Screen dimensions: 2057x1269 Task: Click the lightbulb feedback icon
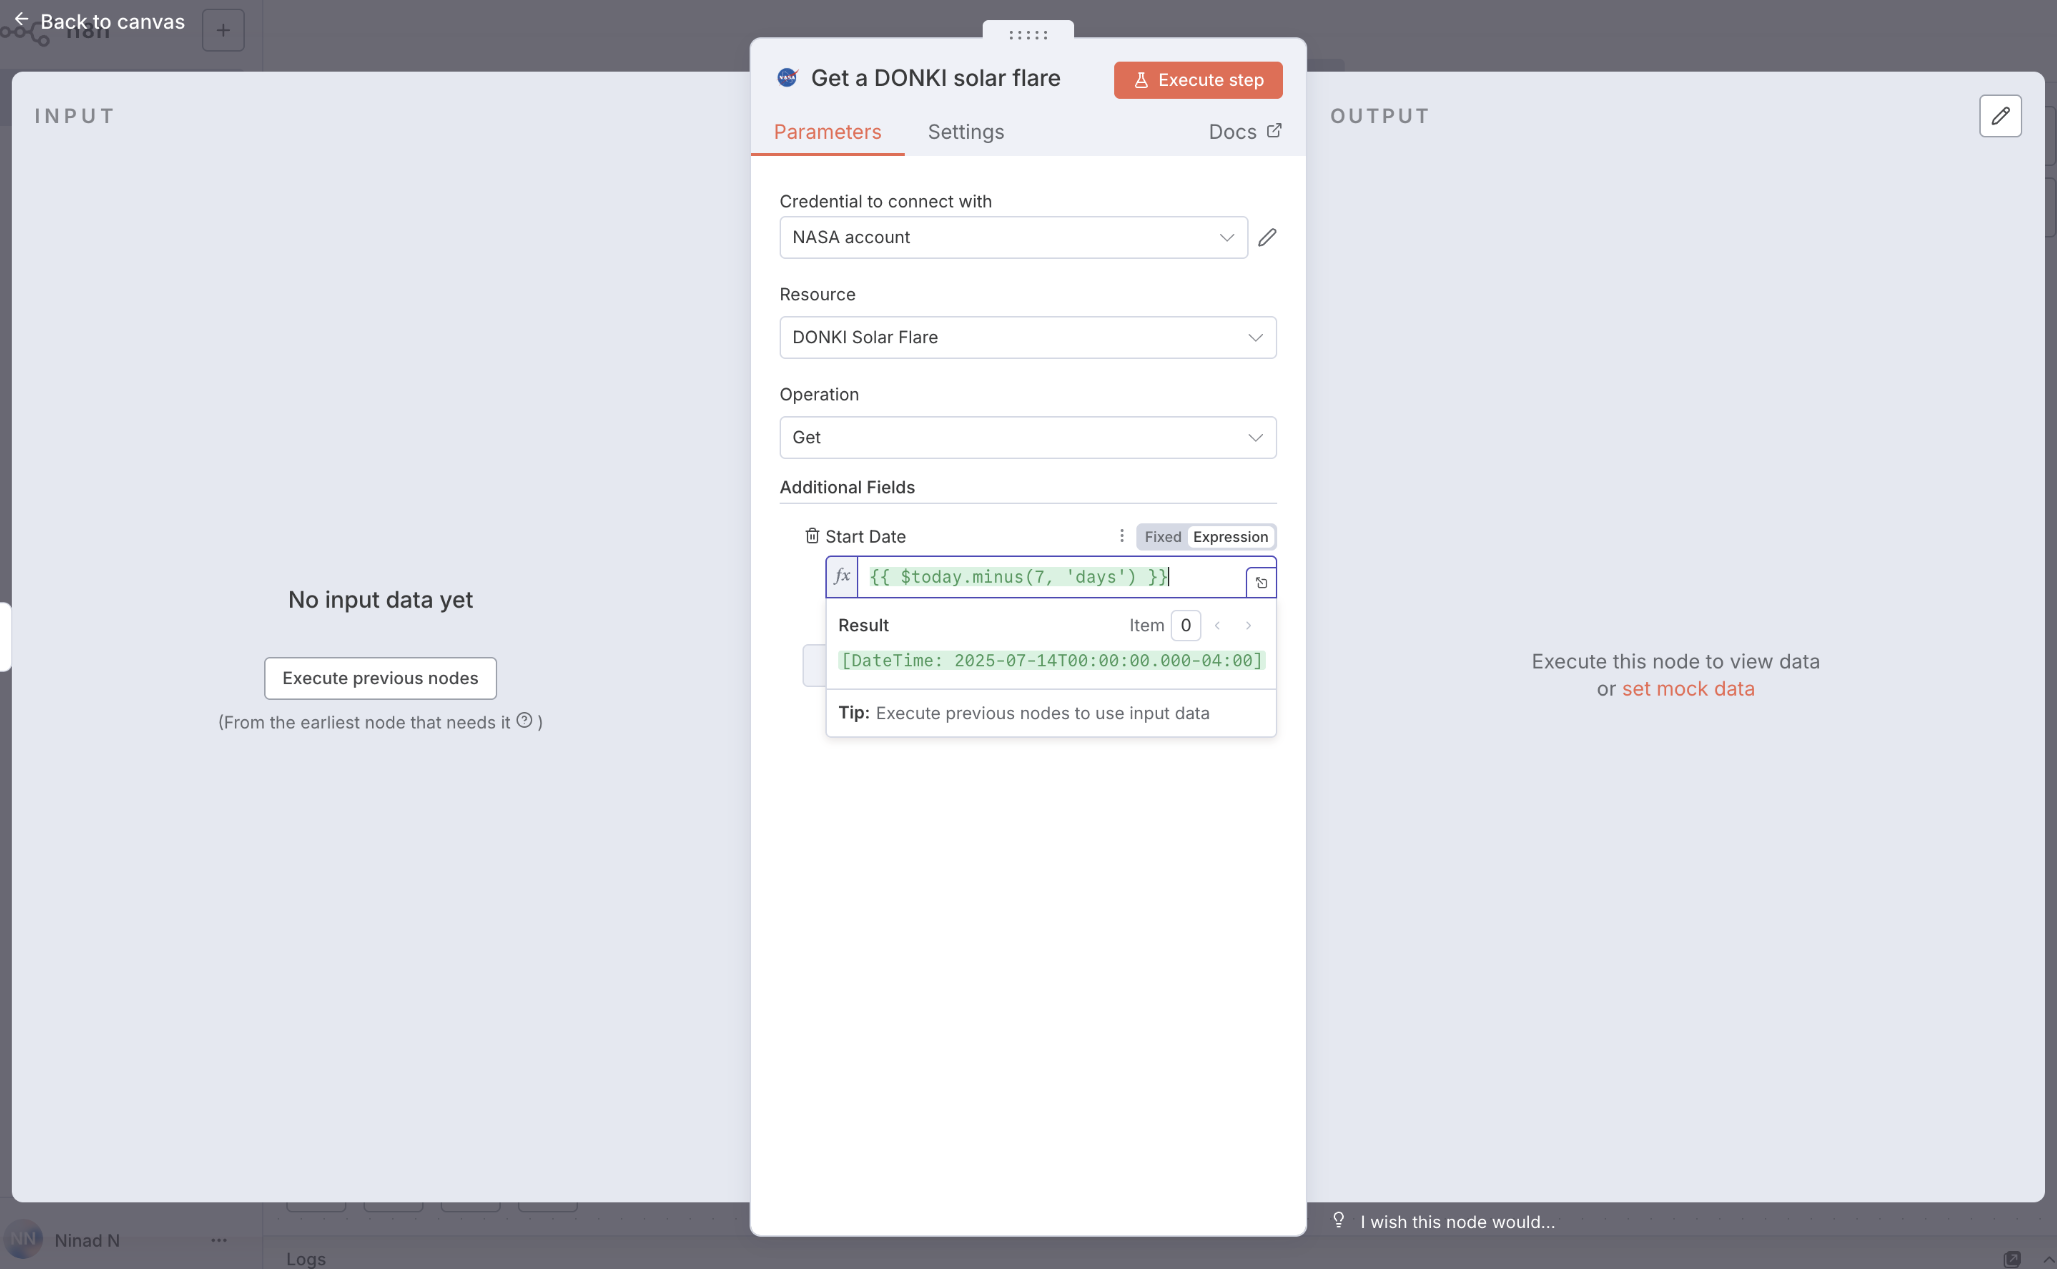[1338, 1220]
